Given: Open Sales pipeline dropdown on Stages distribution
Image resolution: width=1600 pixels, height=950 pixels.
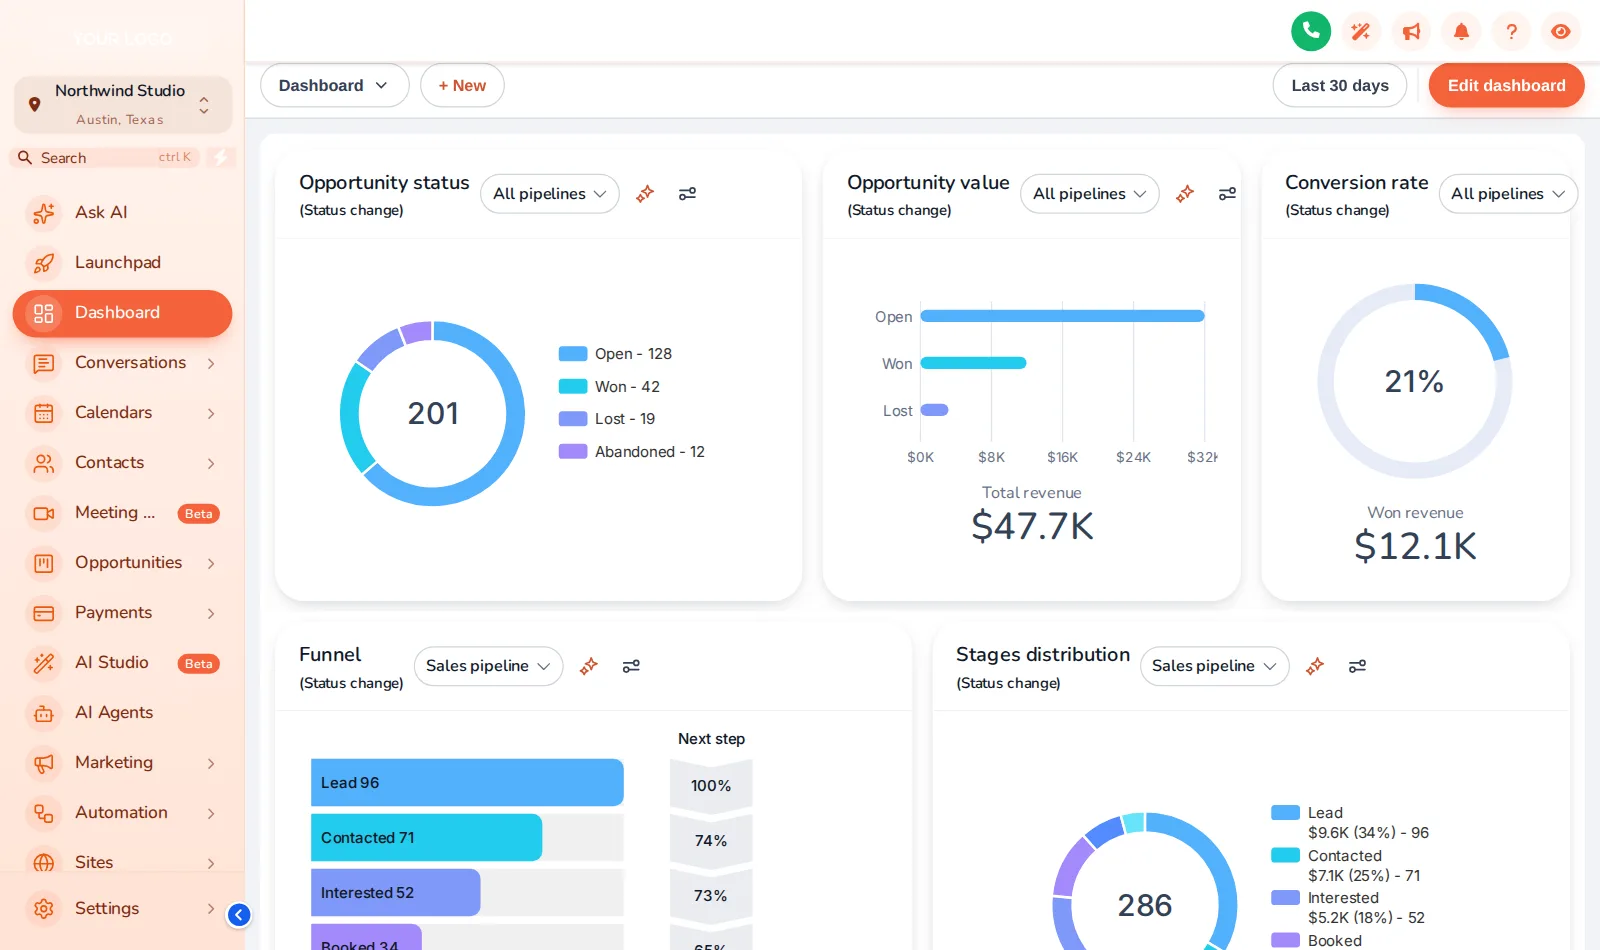Looking at the screenshot, I should pyautogui.click(x=1215, y=665).
